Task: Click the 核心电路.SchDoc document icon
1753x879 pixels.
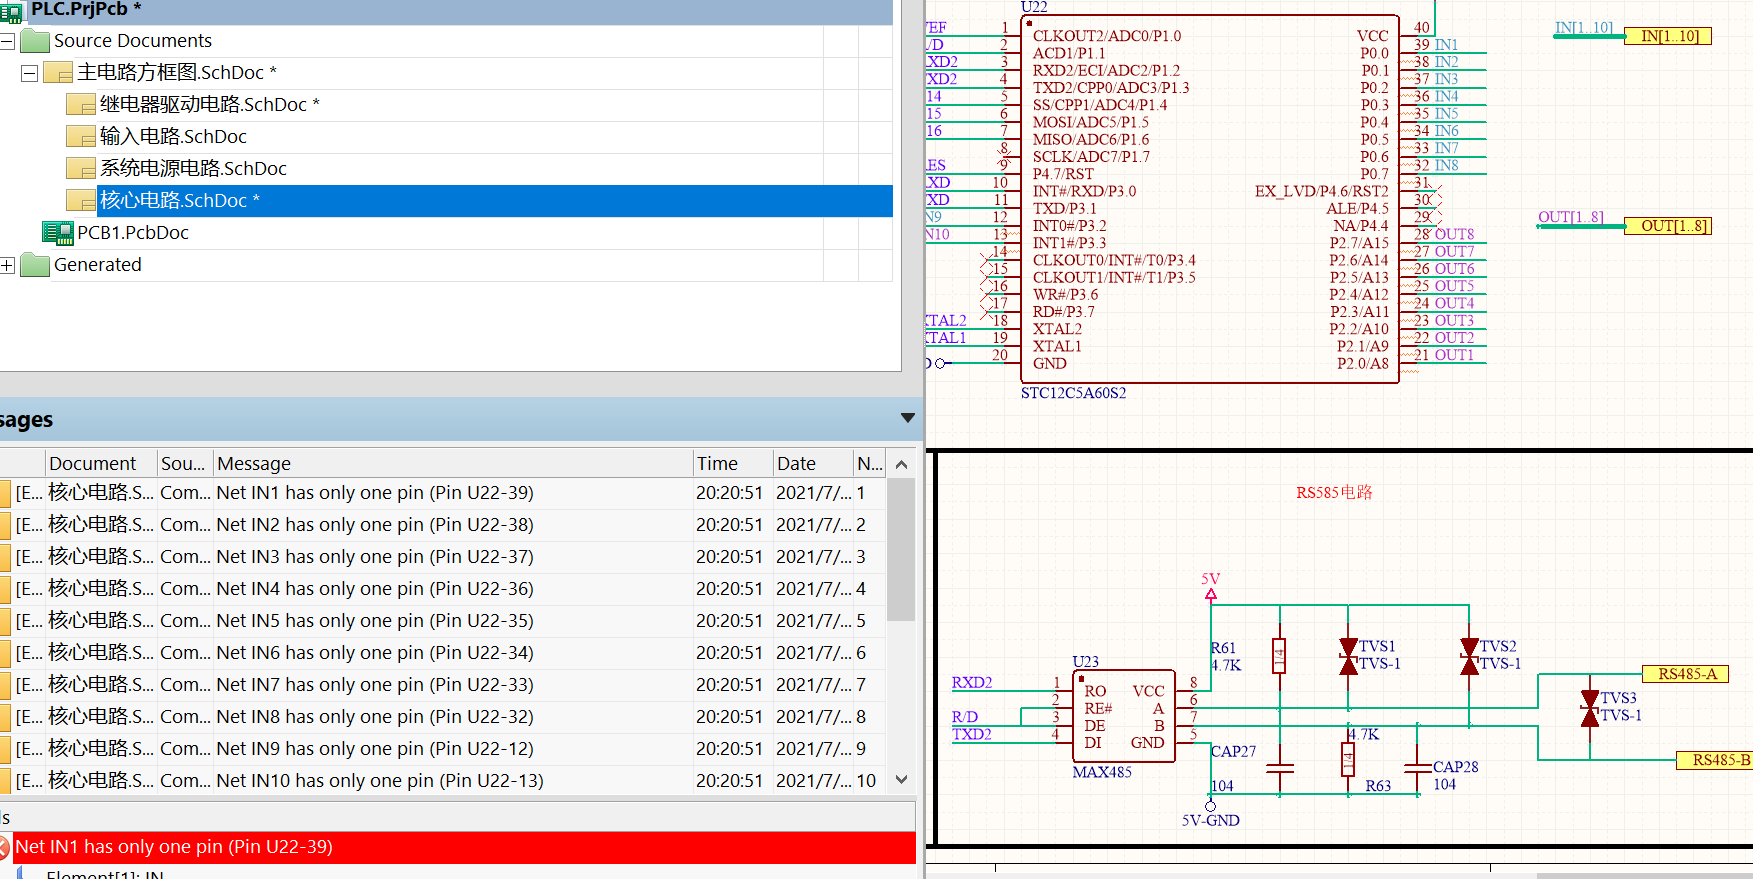Action: tap(81, 201)
